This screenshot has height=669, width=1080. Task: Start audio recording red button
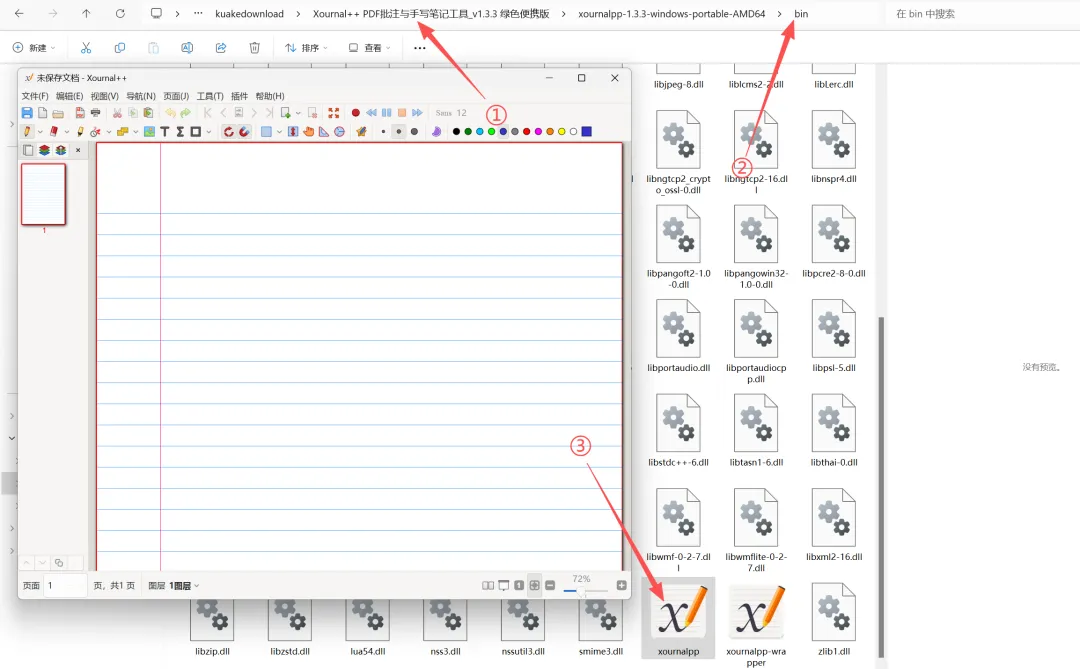(355, 112)
